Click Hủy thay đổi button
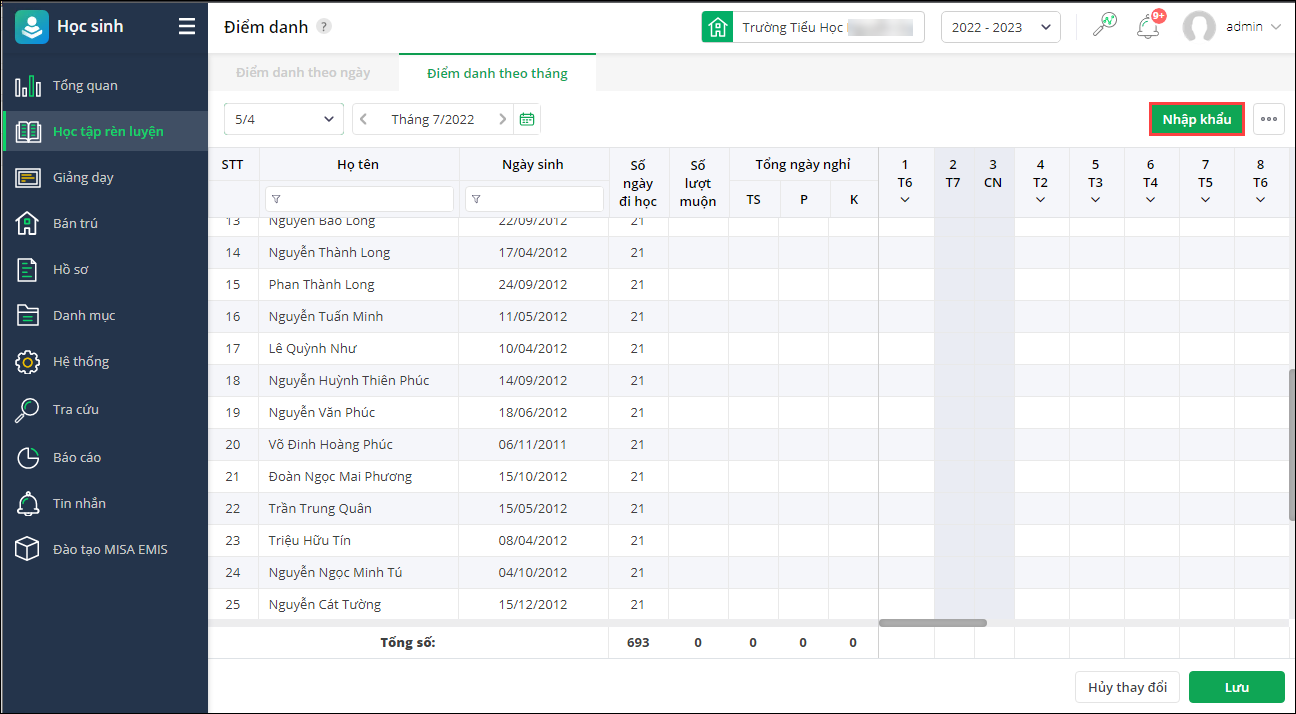The height and width of the screenshot is (714, 1296). coord(1127,687)
